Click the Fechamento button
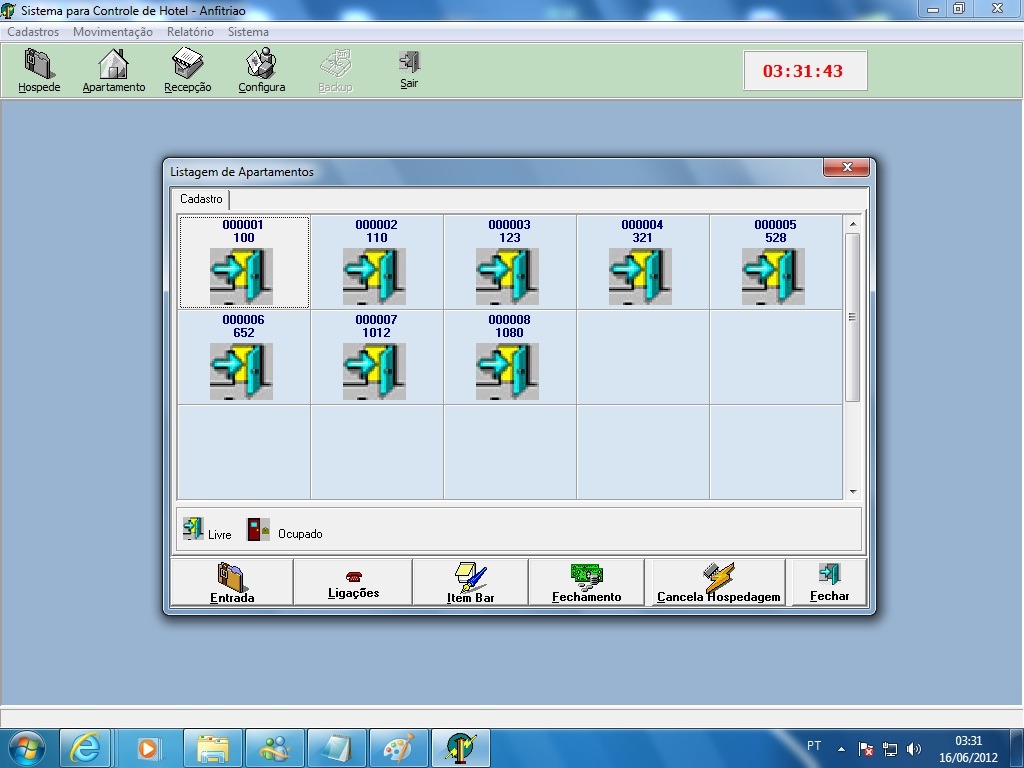The image size is (1024, 768). coord(586,583)
